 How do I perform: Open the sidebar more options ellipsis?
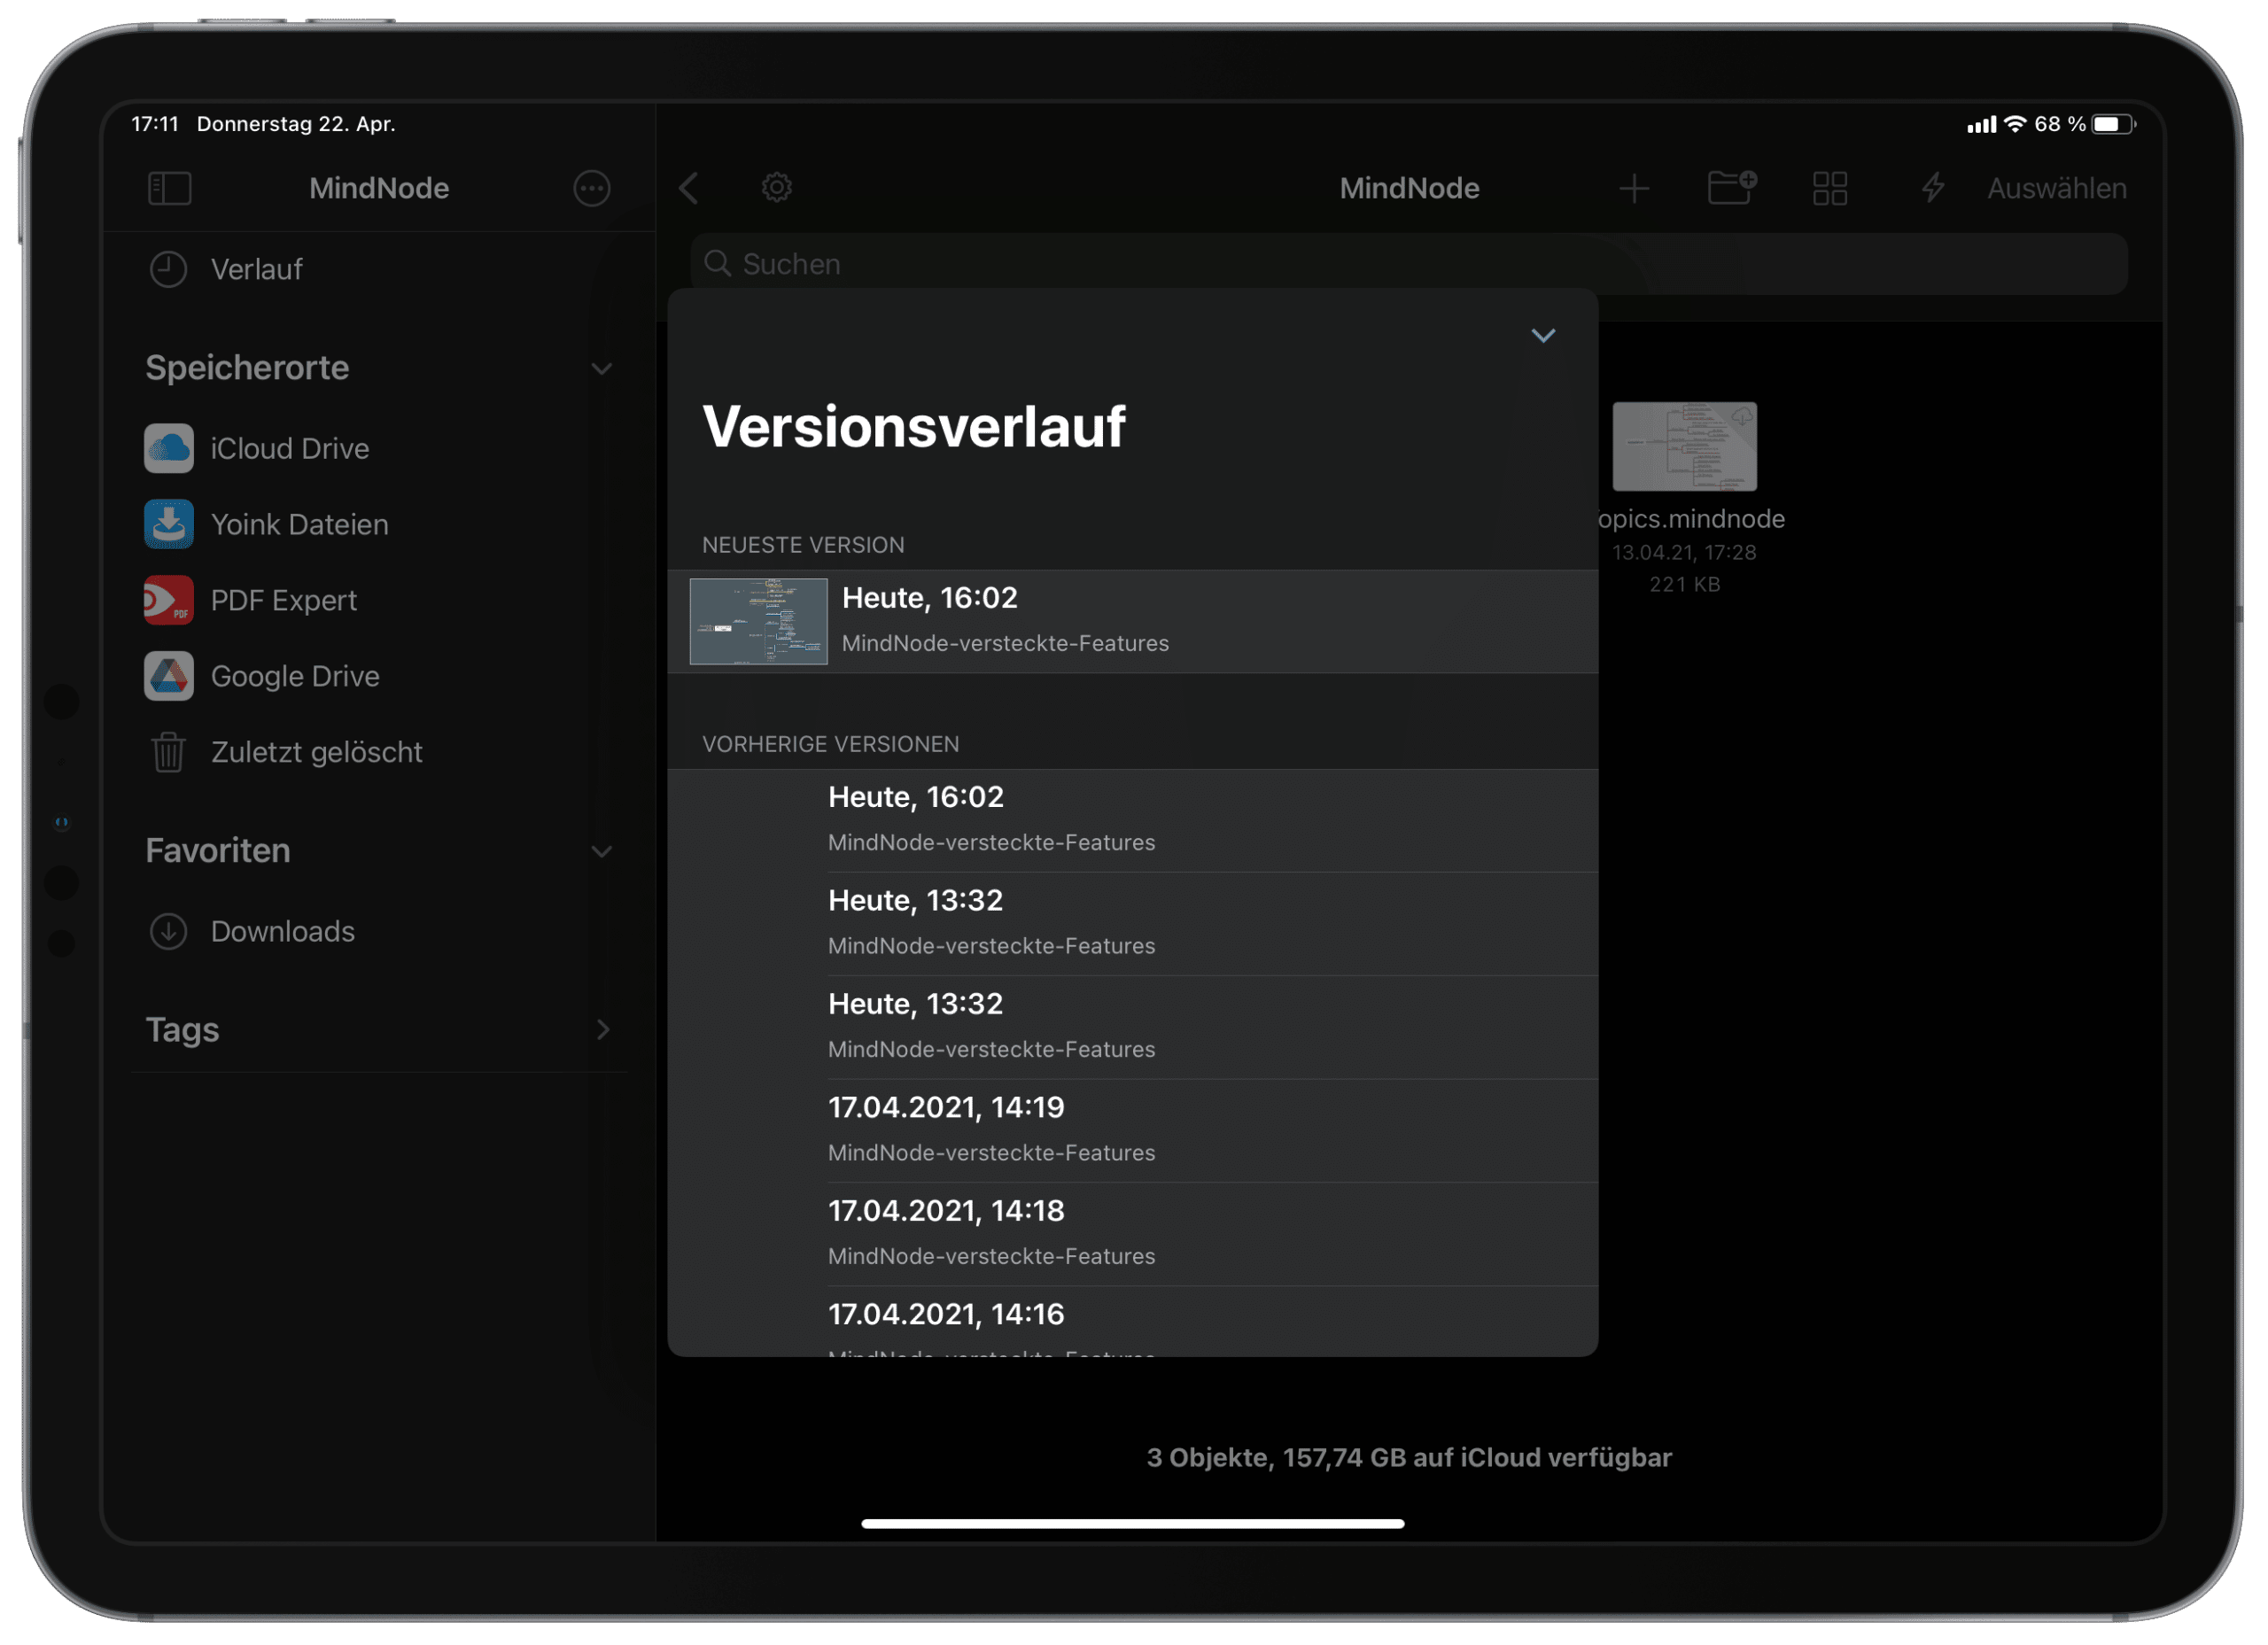pos(592,188)
